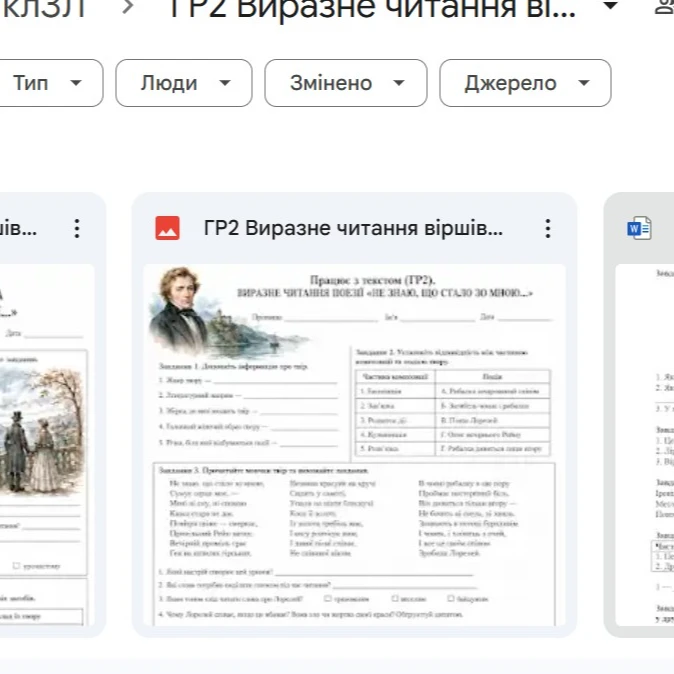Open more actions for the left partially visible card
Image resolution: width=674 pixels, height=674 pixels.
pyautogui.click(x=77, y=228)
